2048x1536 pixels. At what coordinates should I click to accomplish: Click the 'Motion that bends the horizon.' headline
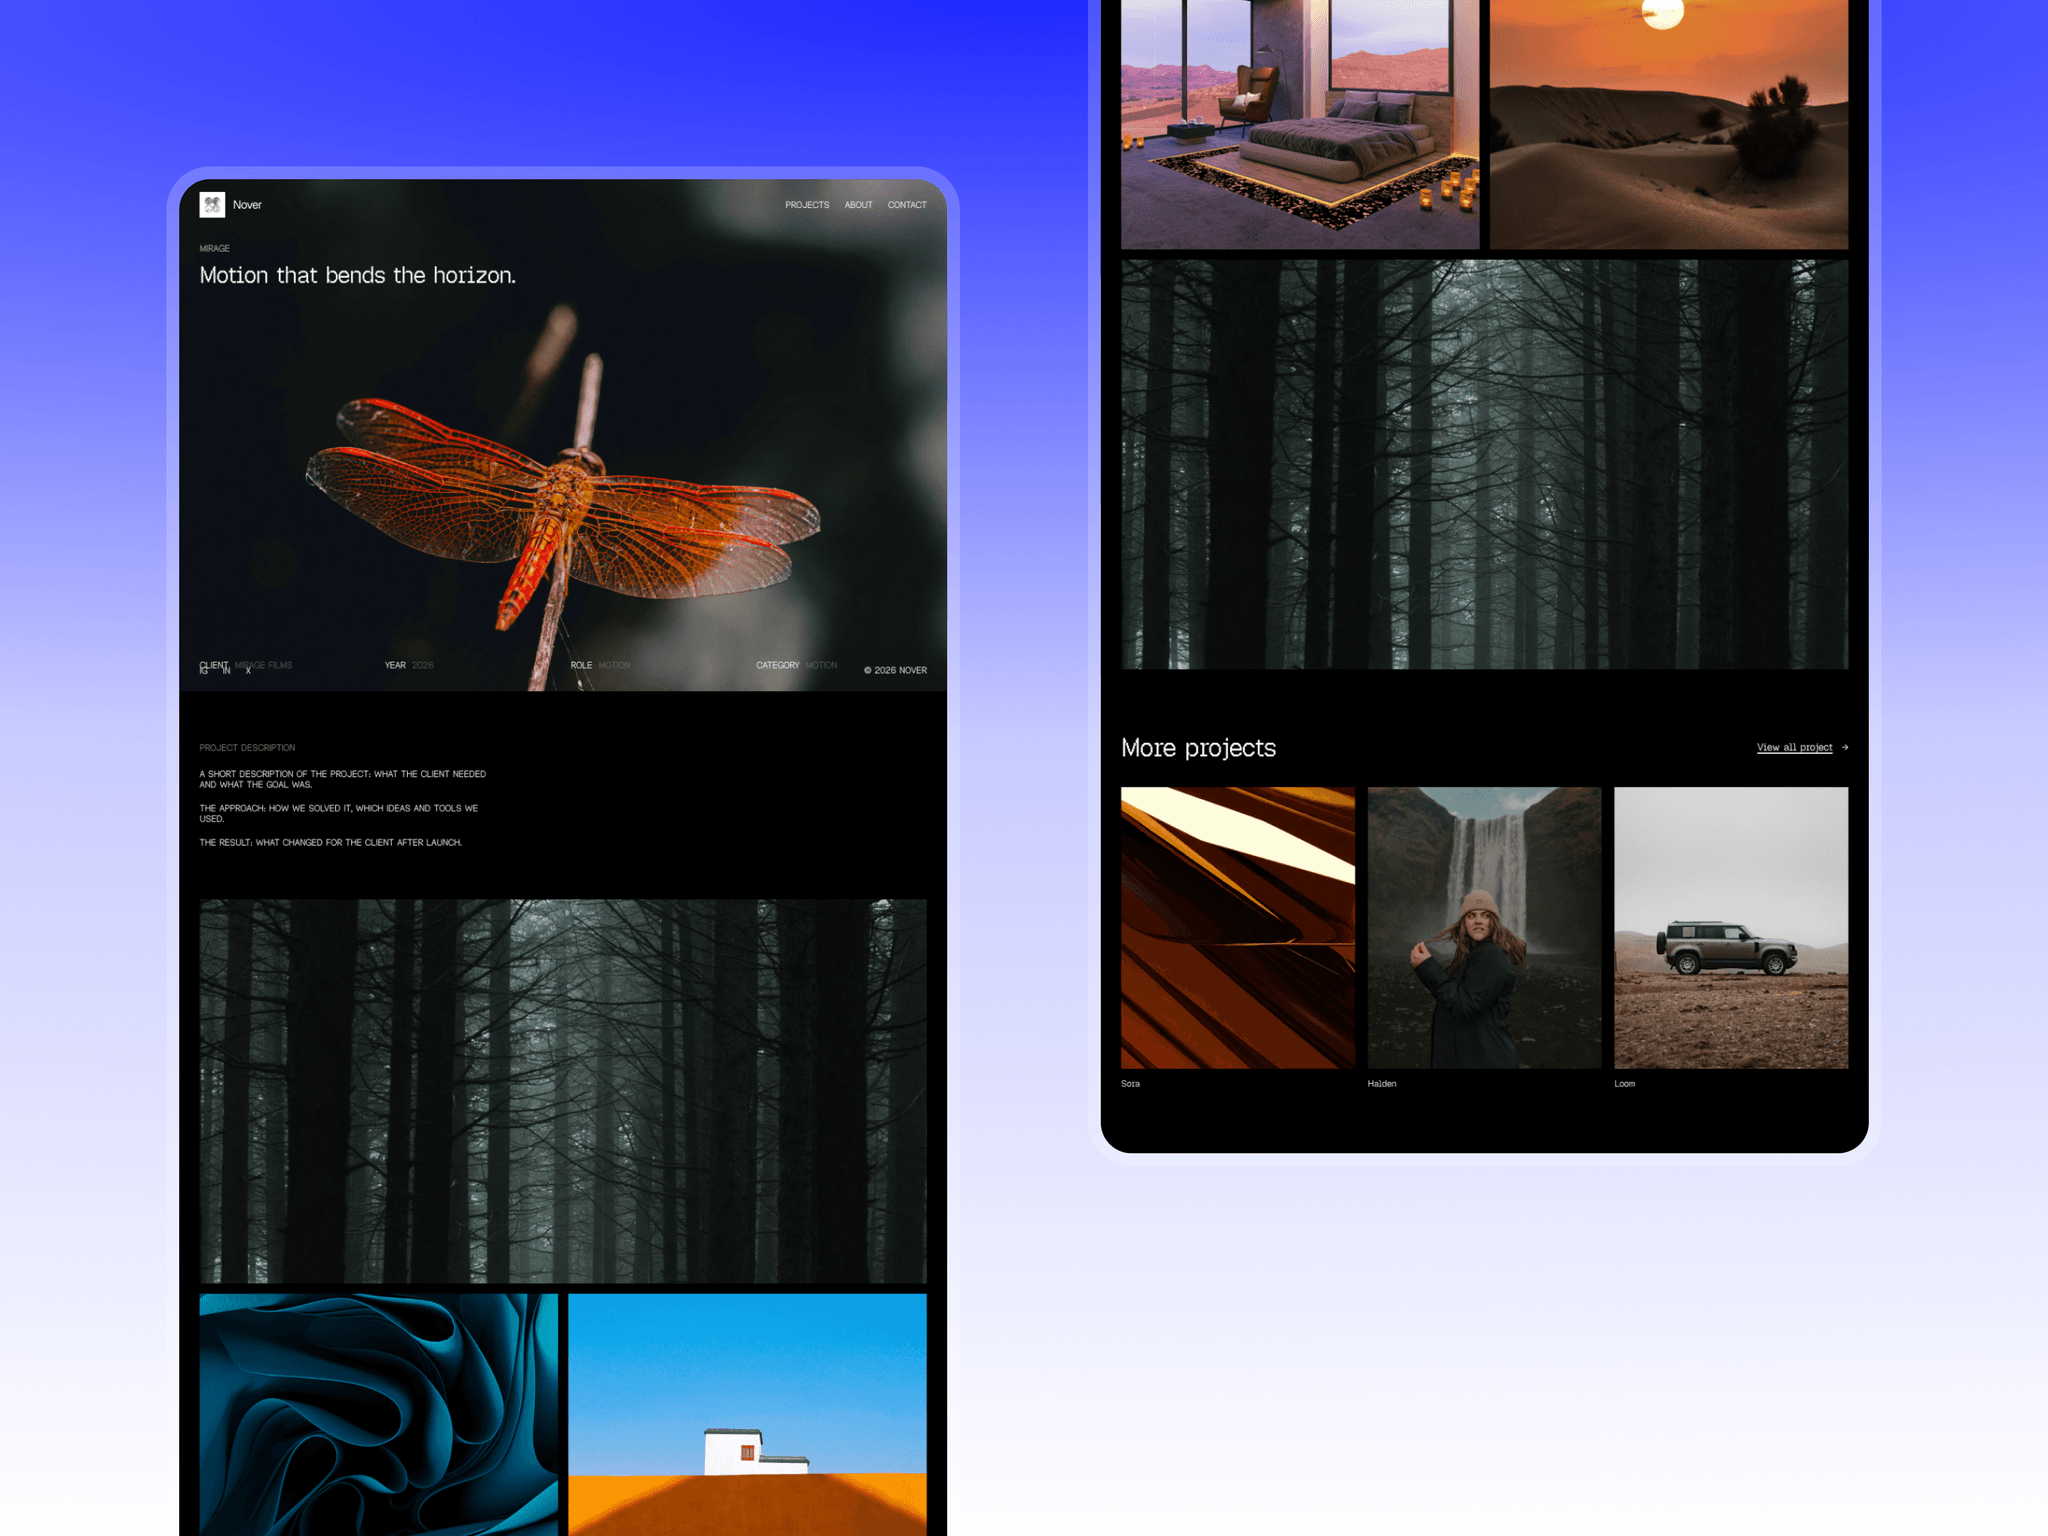pyautogui.click(x=358, y=275)
